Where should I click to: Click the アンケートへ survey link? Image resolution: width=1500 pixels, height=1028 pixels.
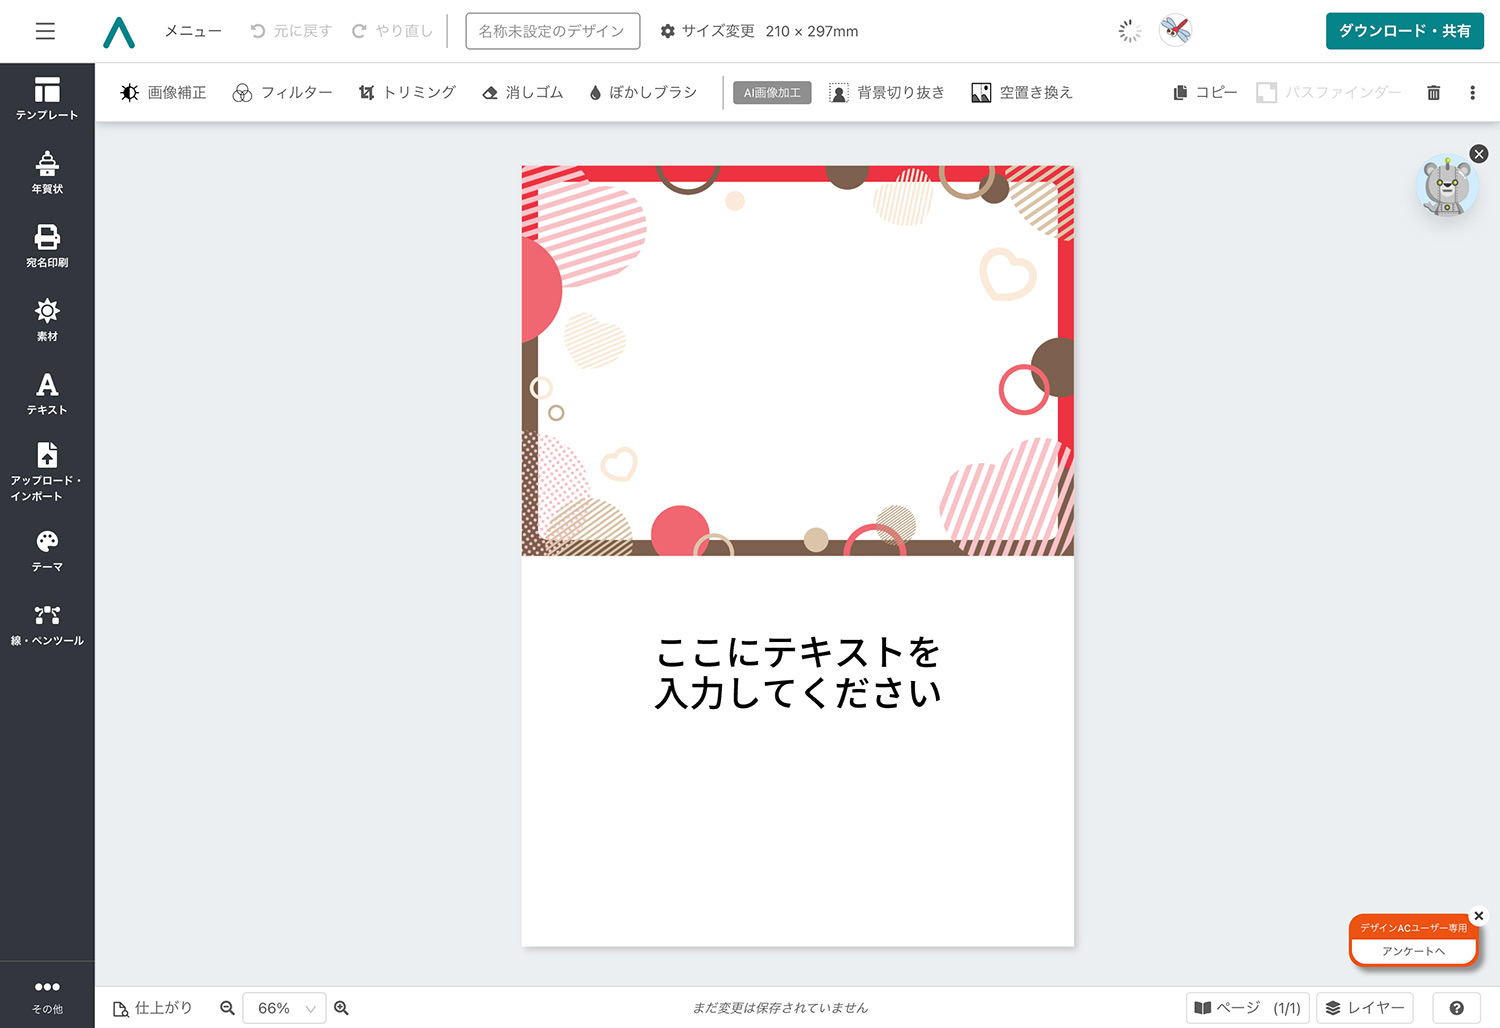click(1413, 951)
